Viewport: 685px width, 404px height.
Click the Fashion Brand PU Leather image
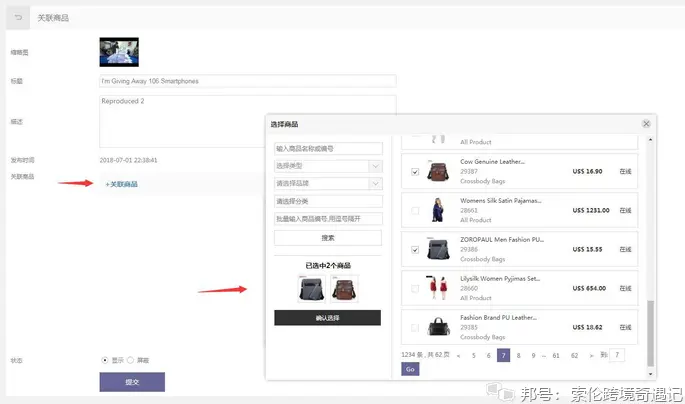(438, 327)
